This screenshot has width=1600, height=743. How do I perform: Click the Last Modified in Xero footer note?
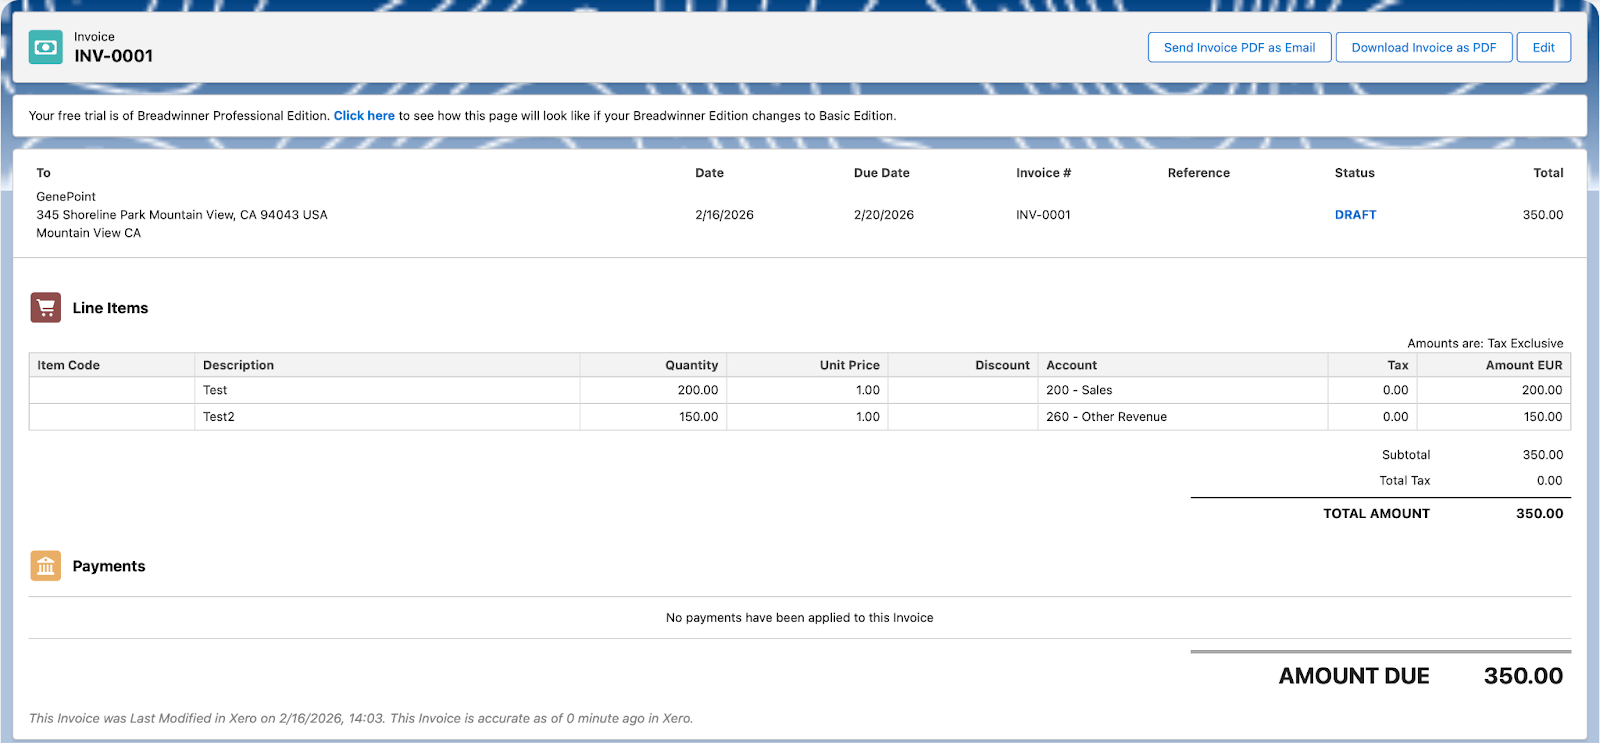click(x=361, y=718)
